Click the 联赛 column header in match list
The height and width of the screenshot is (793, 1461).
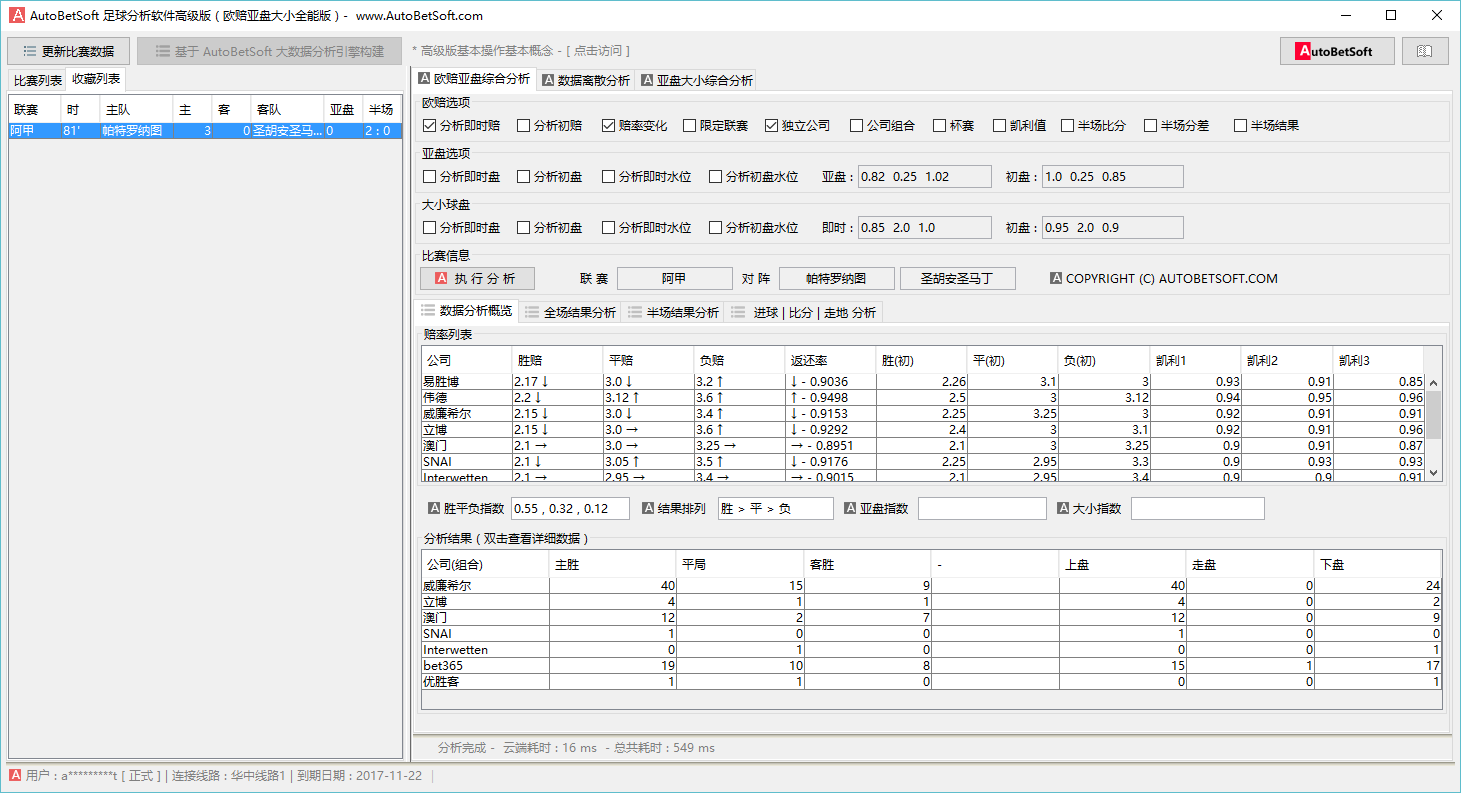(35, 110)
